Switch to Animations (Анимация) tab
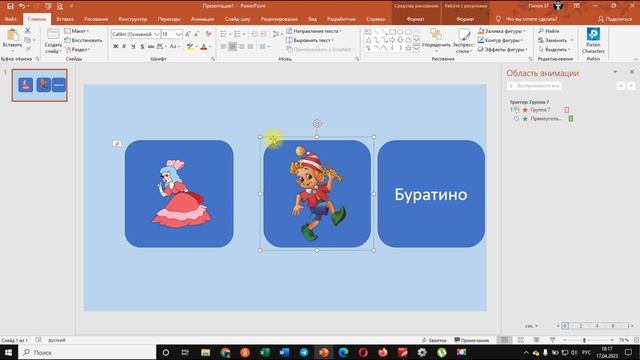Image resolution: width=640 pixels, height=360 pixels. coord(202,19)
